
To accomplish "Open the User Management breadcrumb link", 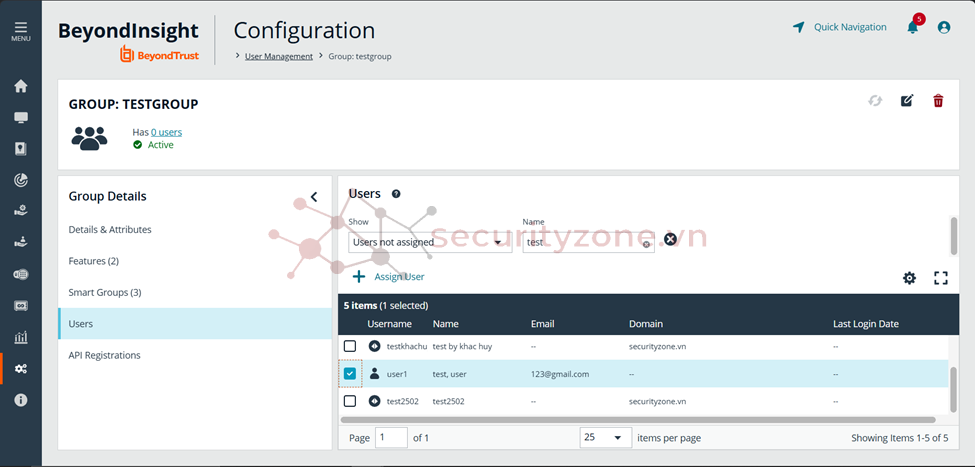I will click(279, 56).
